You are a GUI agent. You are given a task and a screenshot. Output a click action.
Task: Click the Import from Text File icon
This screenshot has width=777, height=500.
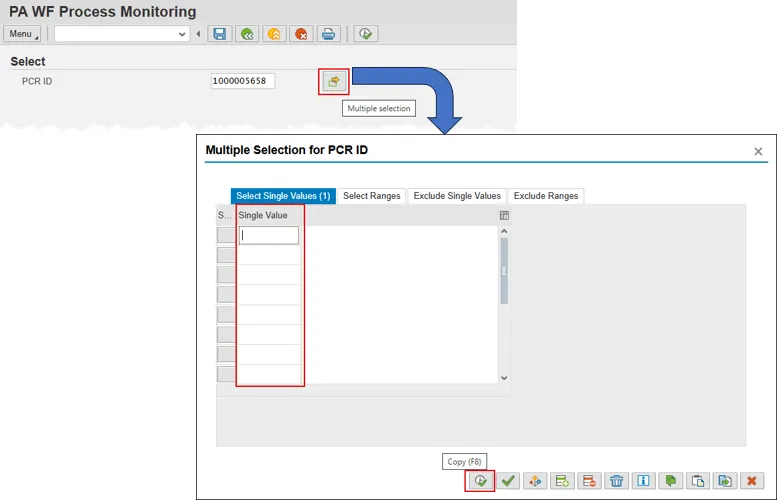[x=724, y=481]
